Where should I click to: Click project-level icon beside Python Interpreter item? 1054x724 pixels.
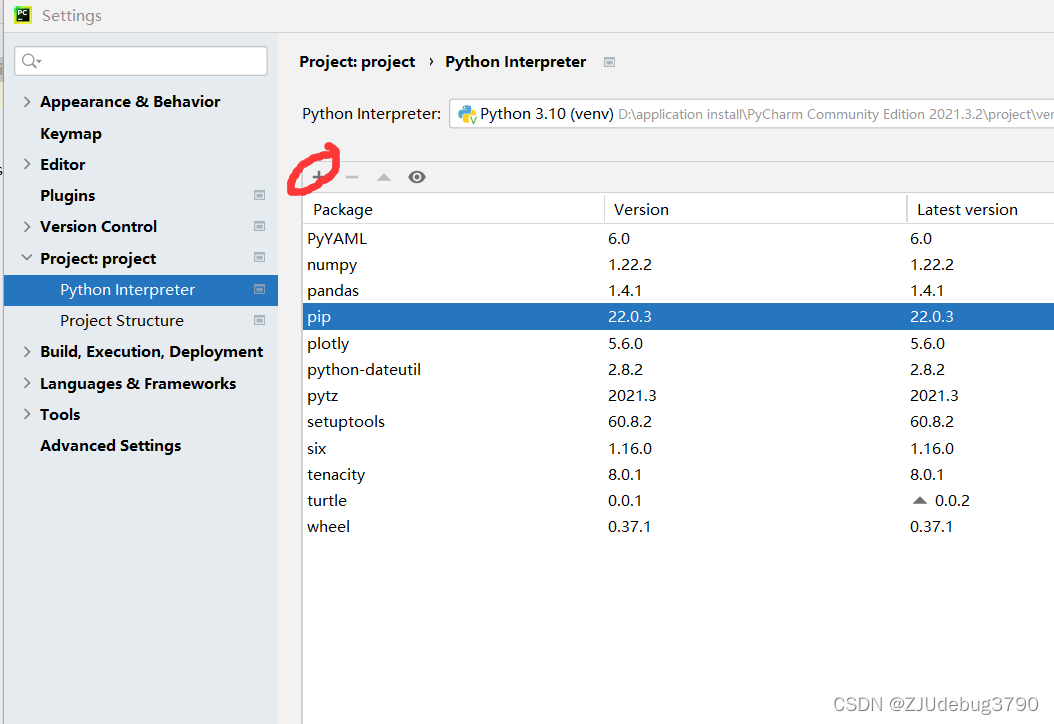tap(259, 289)
